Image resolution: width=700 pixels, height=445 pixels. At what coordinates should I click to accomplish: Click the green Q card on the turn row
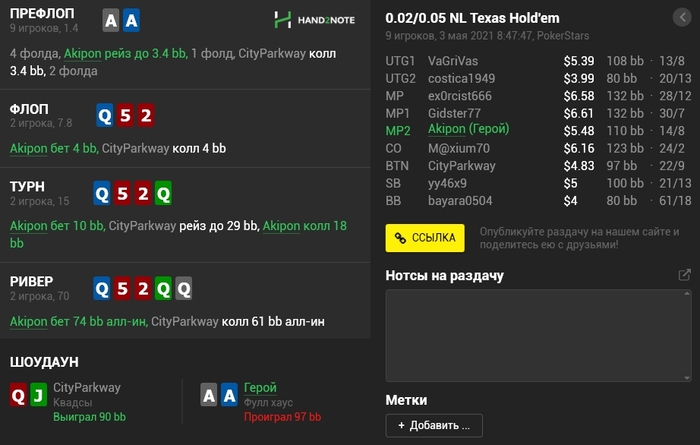163,192
